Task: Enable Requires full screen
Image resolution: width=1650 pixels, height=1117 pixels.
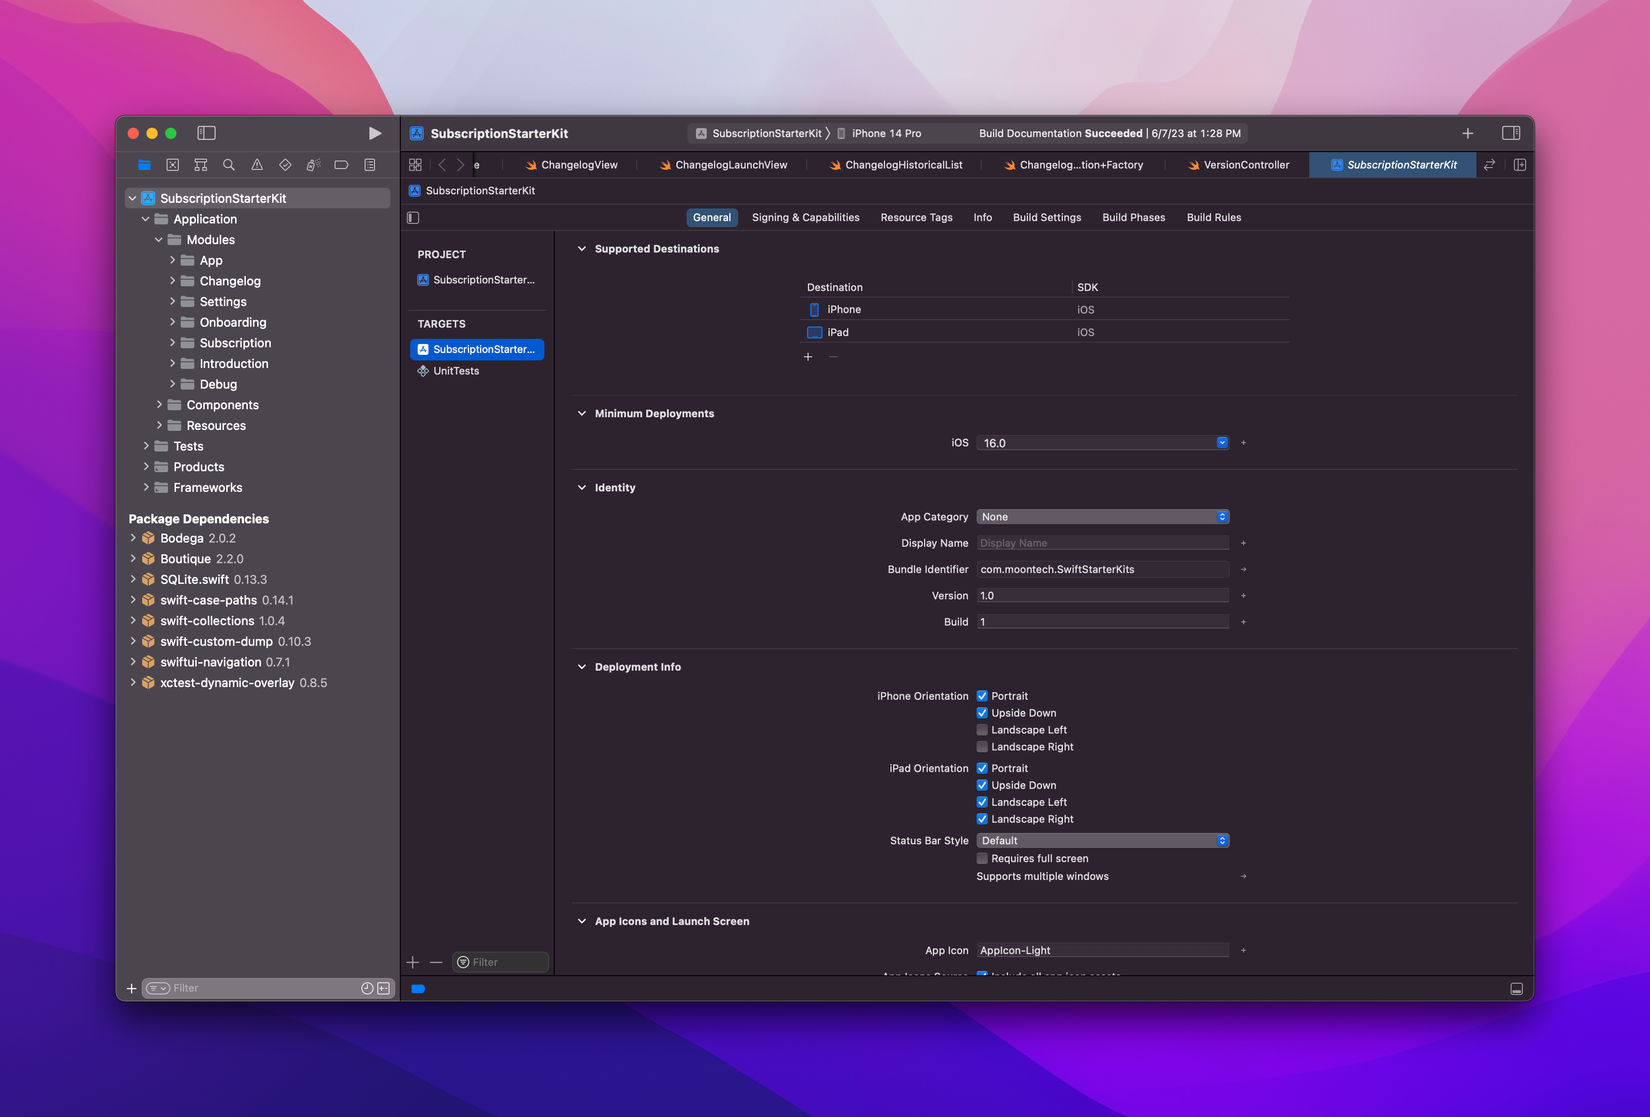Action: point(982,858)
